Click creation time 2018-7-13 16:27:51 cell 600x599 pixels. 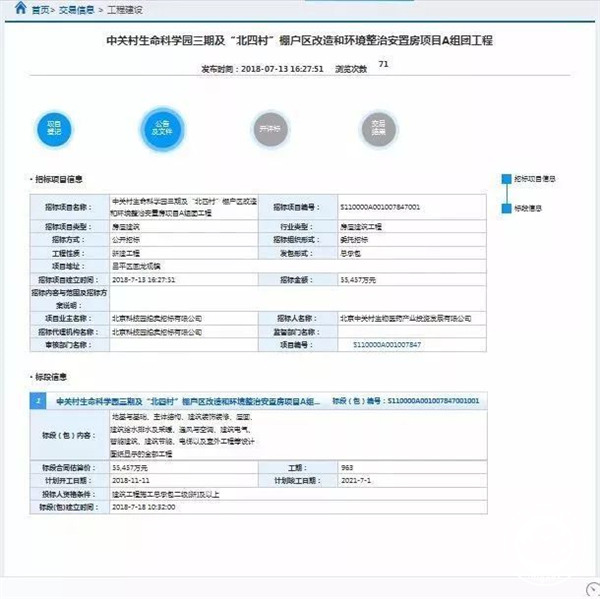point(184,280)
